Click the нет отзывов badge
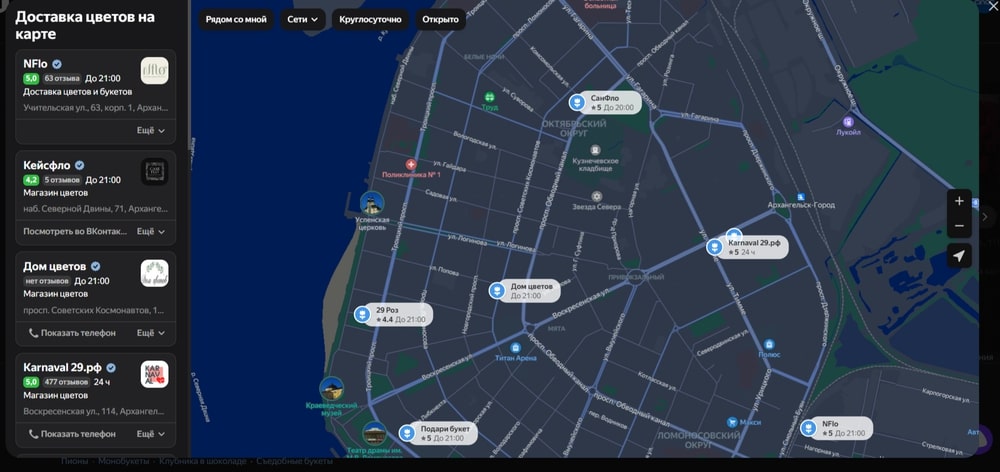The width and height of the screenshot is (1000, 472). [x=47, y=281]
